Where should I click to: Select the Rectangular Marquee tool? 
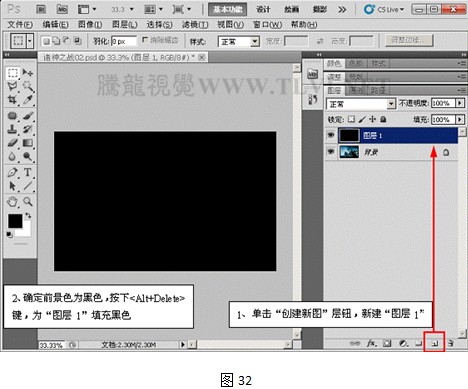(13, 73)
